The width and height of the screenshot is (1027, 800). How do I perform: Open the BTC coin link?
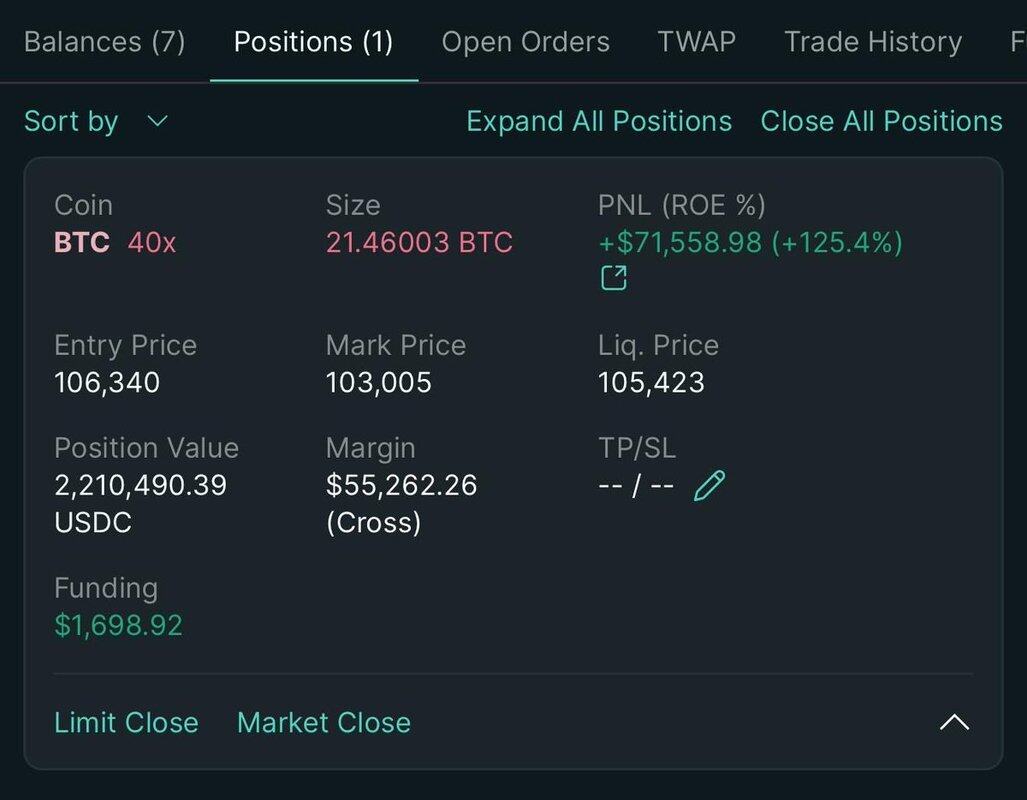82,243
